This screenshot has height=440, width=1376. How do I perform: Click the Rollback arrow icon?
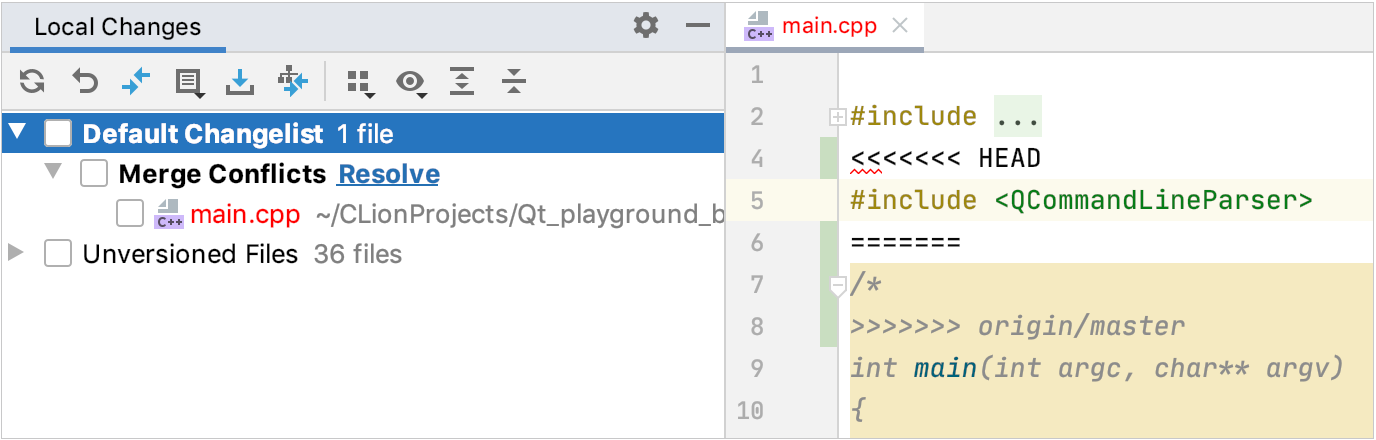pyautogui.click(x=85, y=82)
